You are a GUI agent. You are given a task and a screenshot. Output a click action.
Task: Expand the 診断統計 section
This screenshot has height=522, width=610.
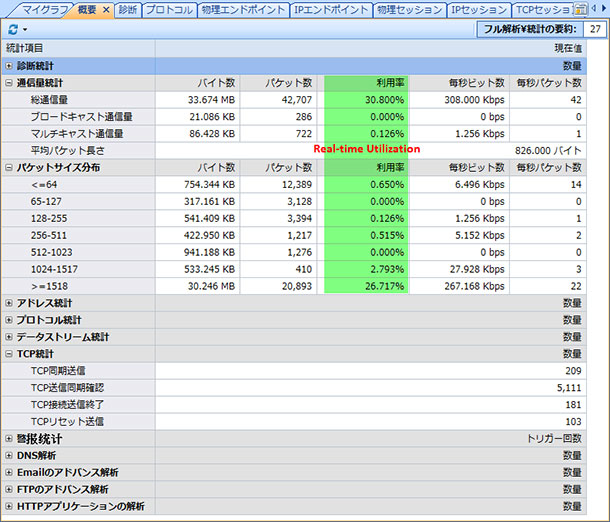9,65
